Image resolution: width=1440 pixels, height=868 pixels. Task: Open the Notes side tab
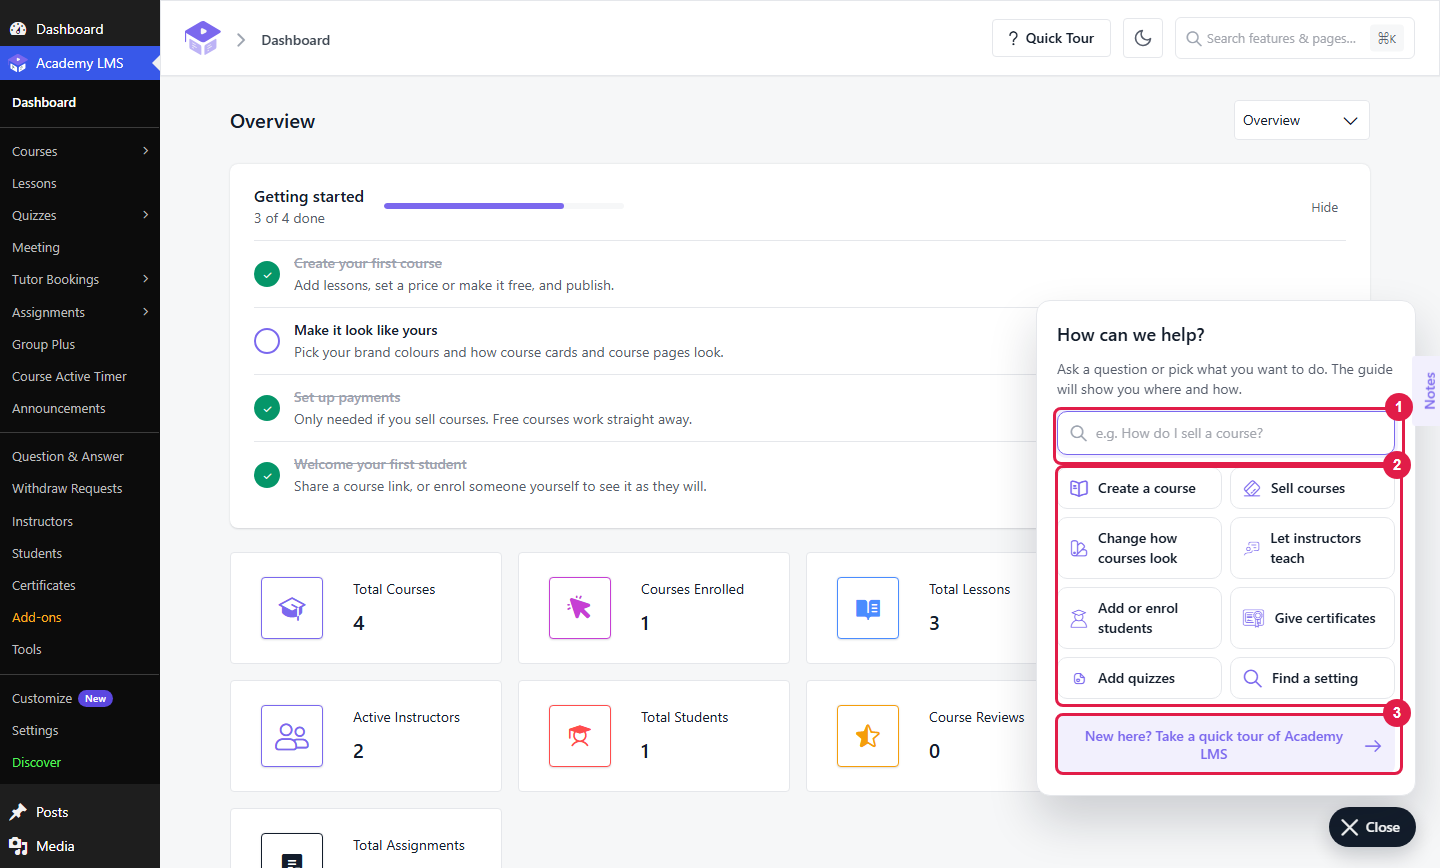point(1428,391)
